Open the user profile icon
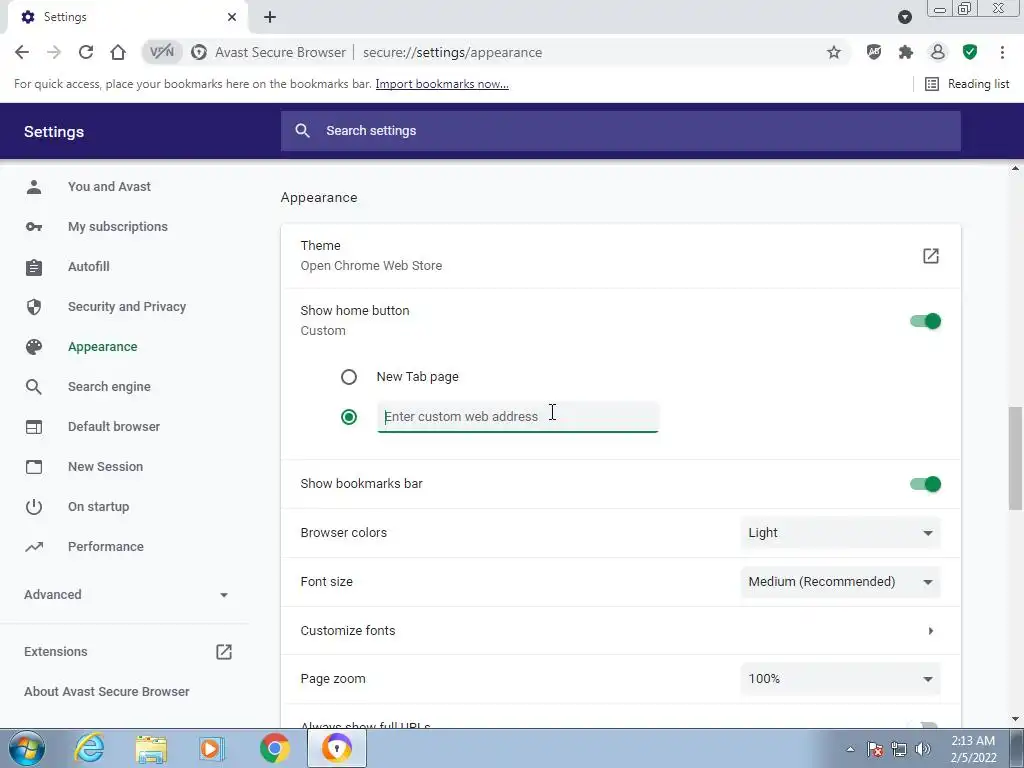 938,52
